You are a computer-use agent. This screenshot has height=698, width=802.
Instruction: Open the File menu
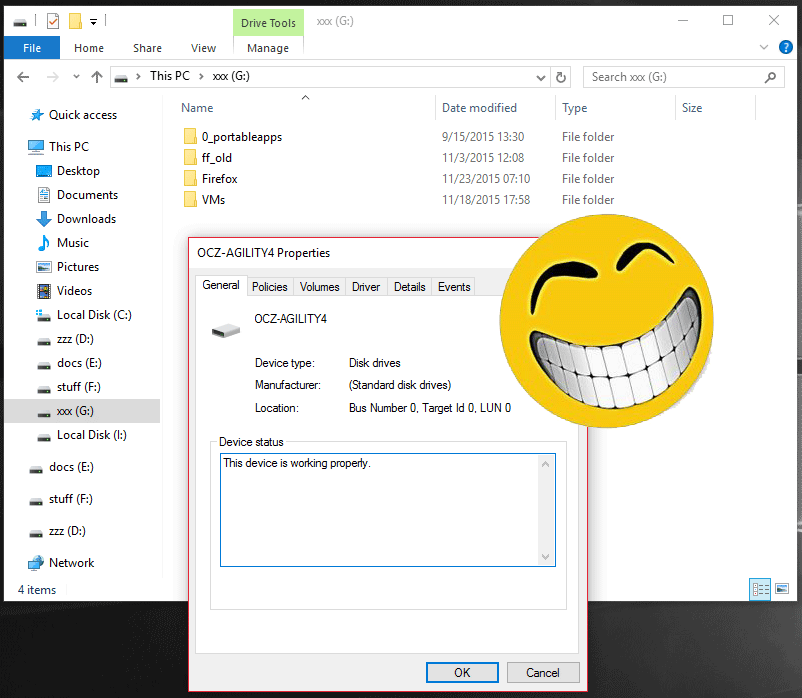click(x=32, y=48)
